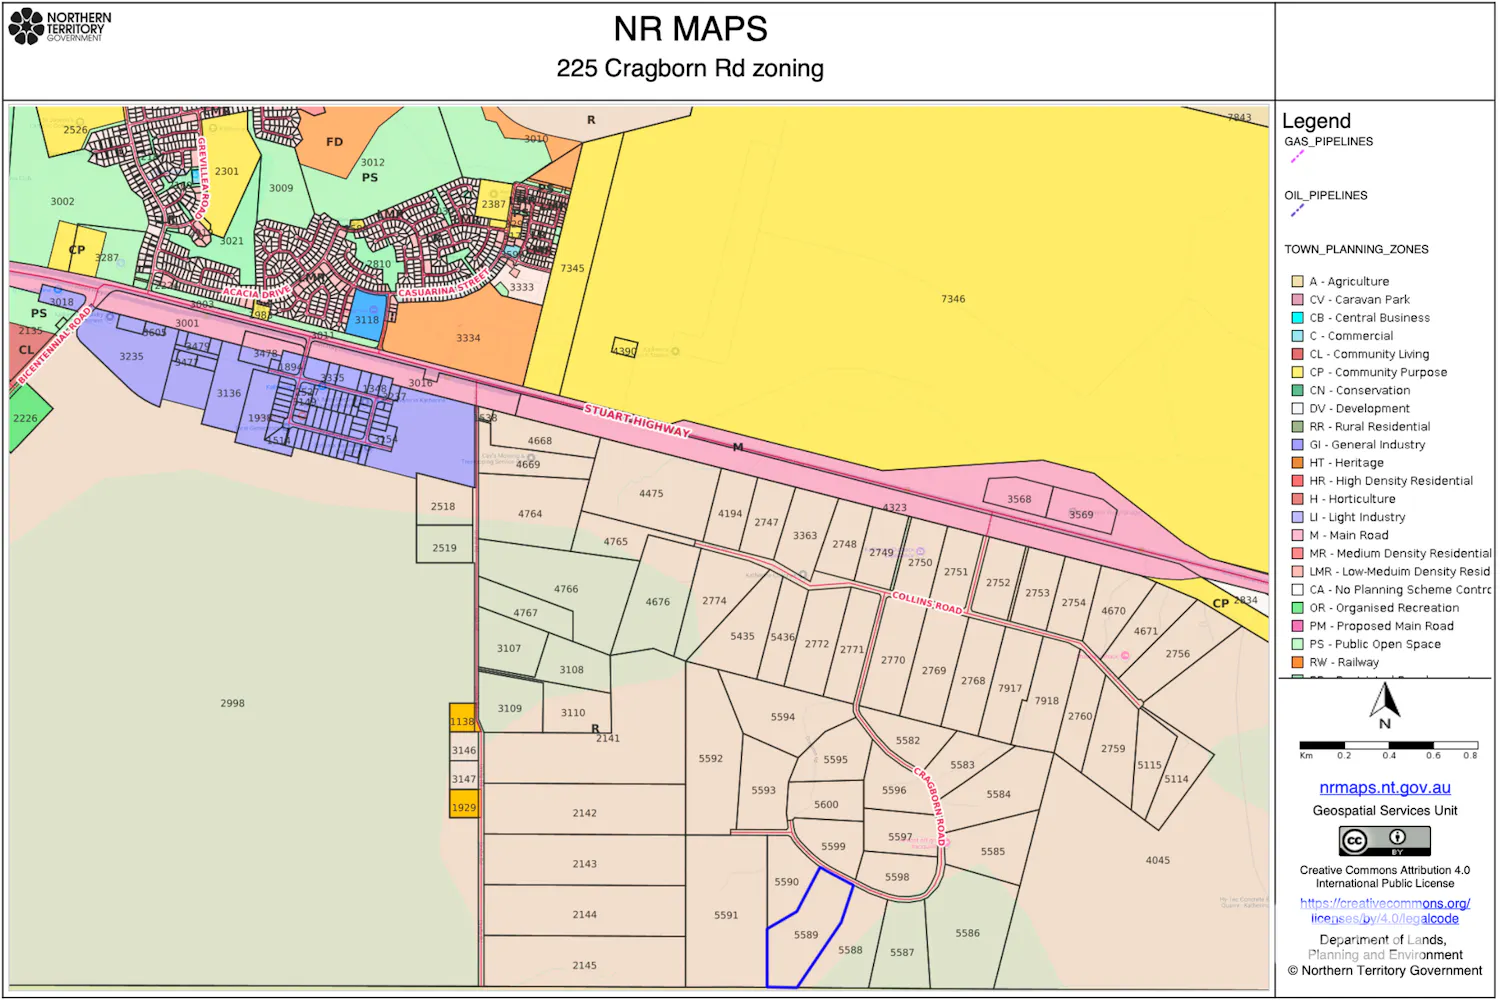Click the large yellow parcel 7346
The width and height of the screenshot is (1500, 1000).
click(x=952, y=299)
